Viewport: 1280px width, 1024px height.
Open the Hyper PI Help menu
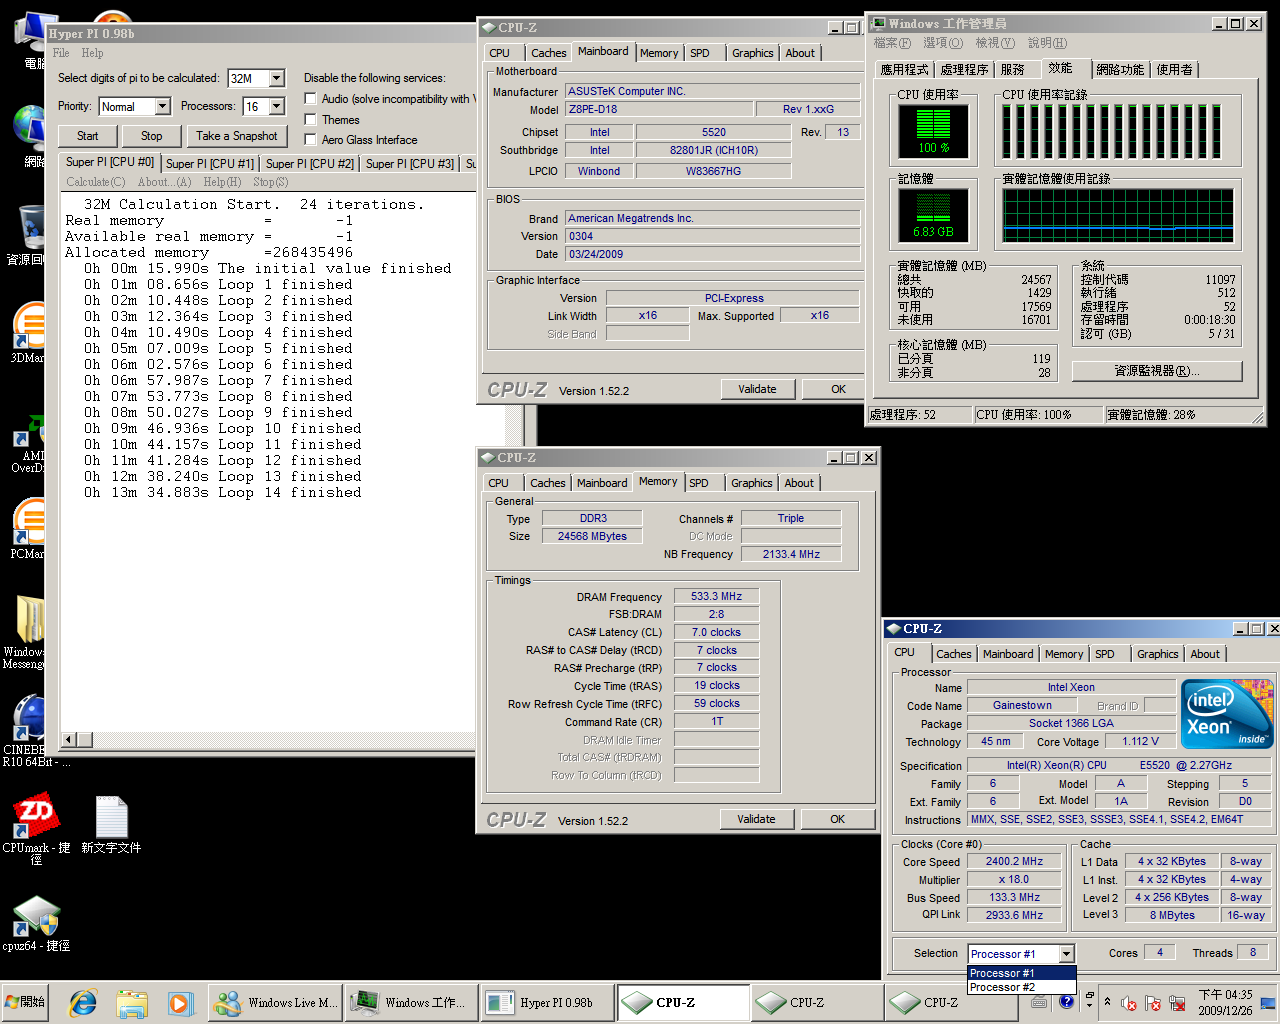[x=92, y=53]
